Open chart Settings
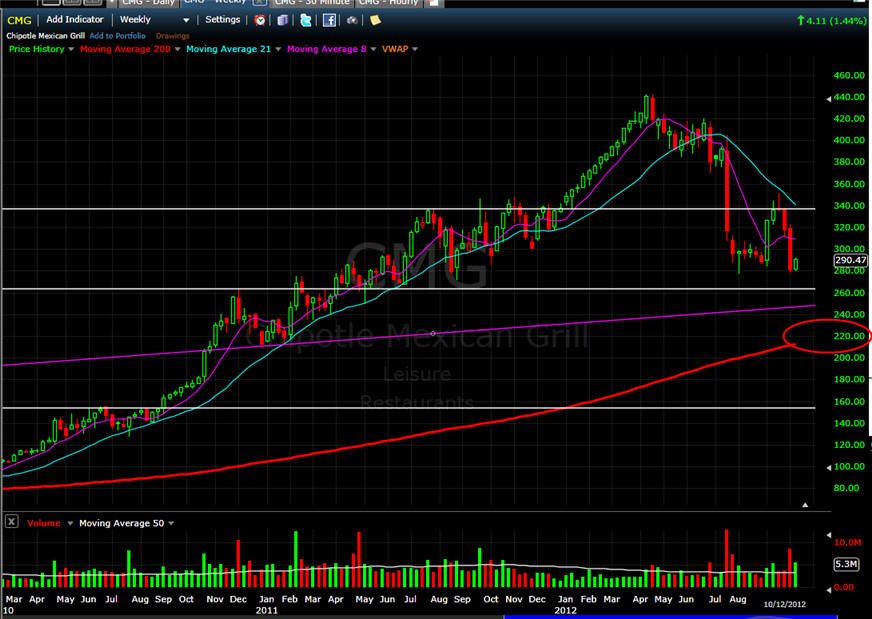872x619 pixels. [222, 19]
